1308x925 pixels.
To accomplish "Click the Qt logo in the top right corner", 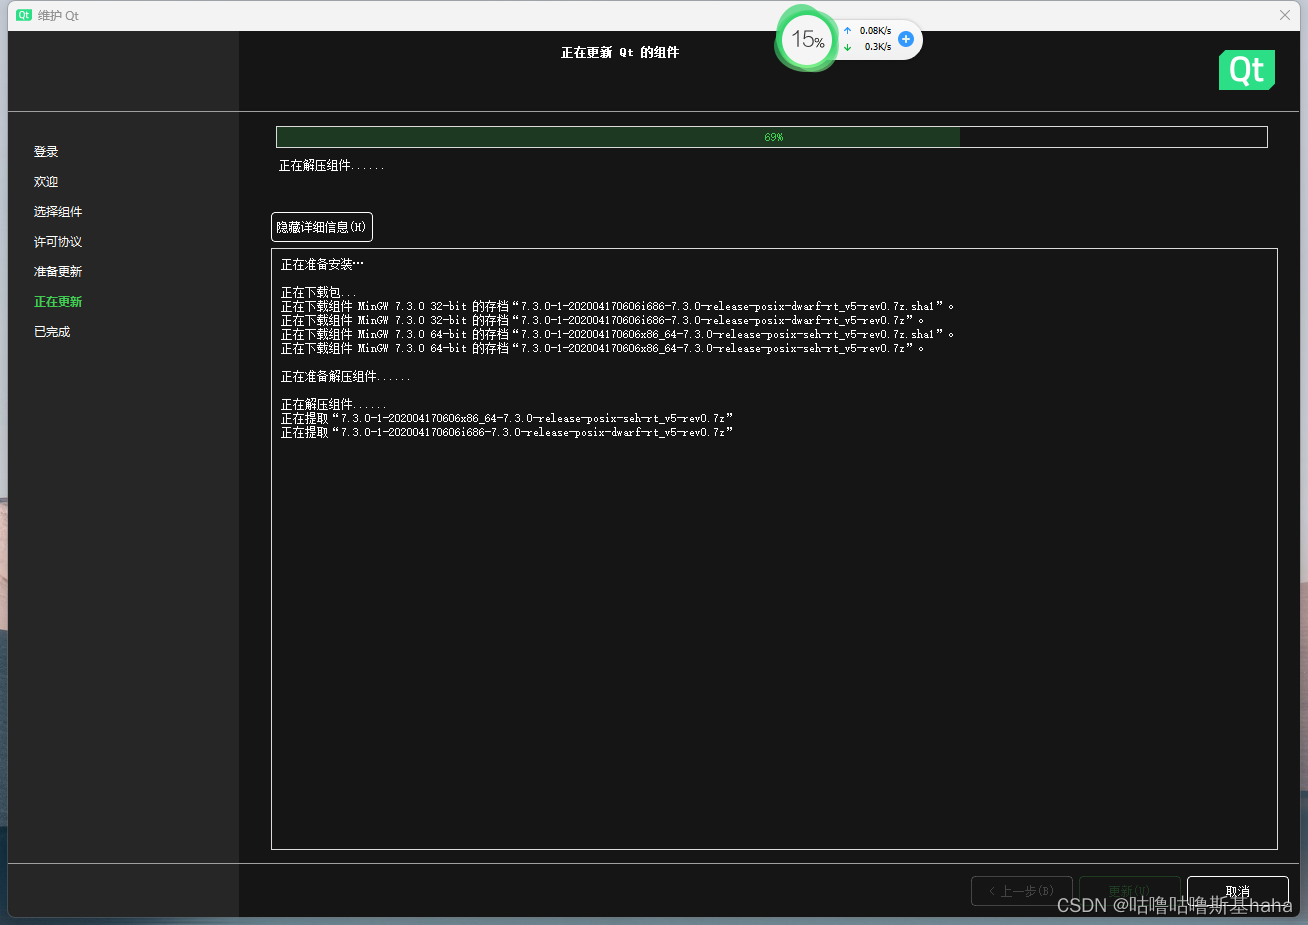I will [x=1246, y=70].
